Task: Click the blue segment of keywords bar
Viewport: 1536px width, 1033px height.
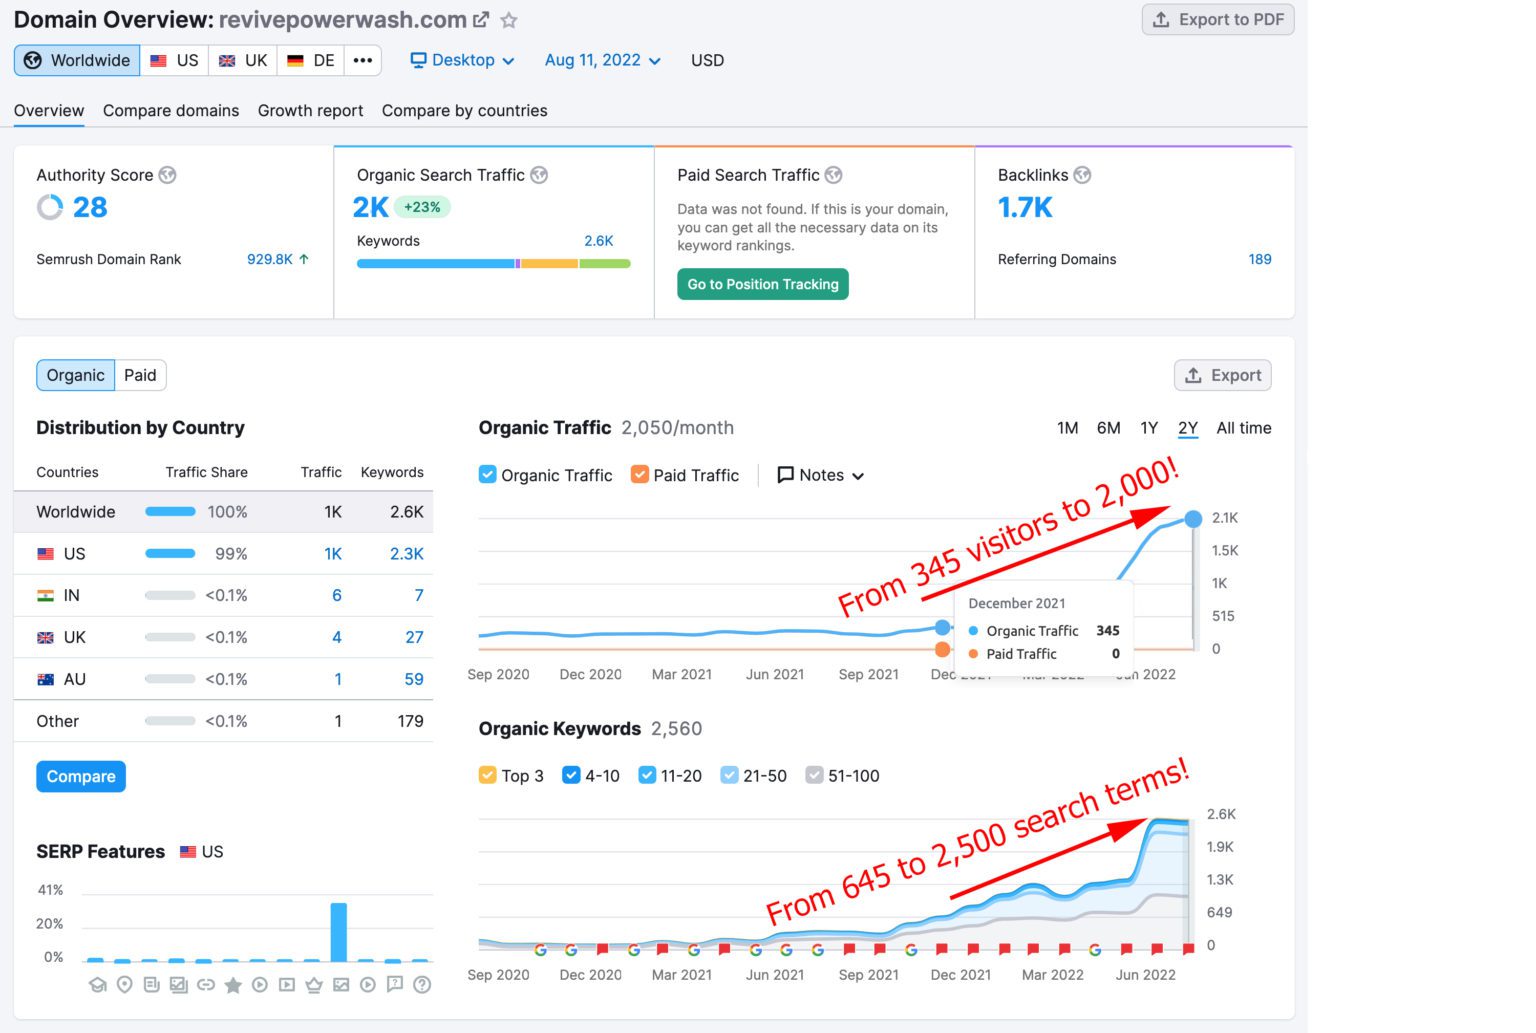Action: click(436, 264)
